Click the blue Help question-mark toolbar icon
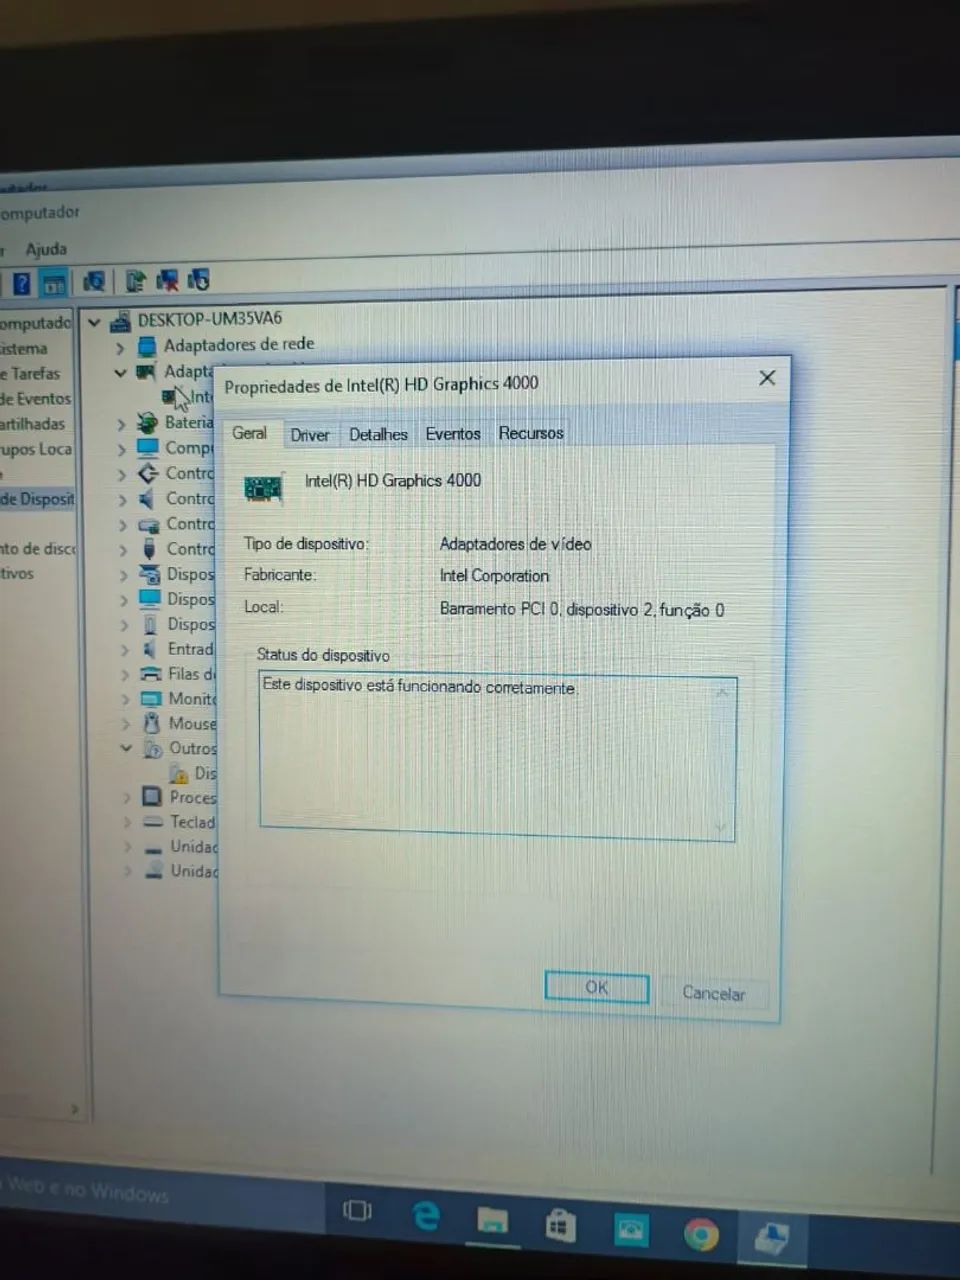Screen dimensions: 960x1280 coord(22,283)
